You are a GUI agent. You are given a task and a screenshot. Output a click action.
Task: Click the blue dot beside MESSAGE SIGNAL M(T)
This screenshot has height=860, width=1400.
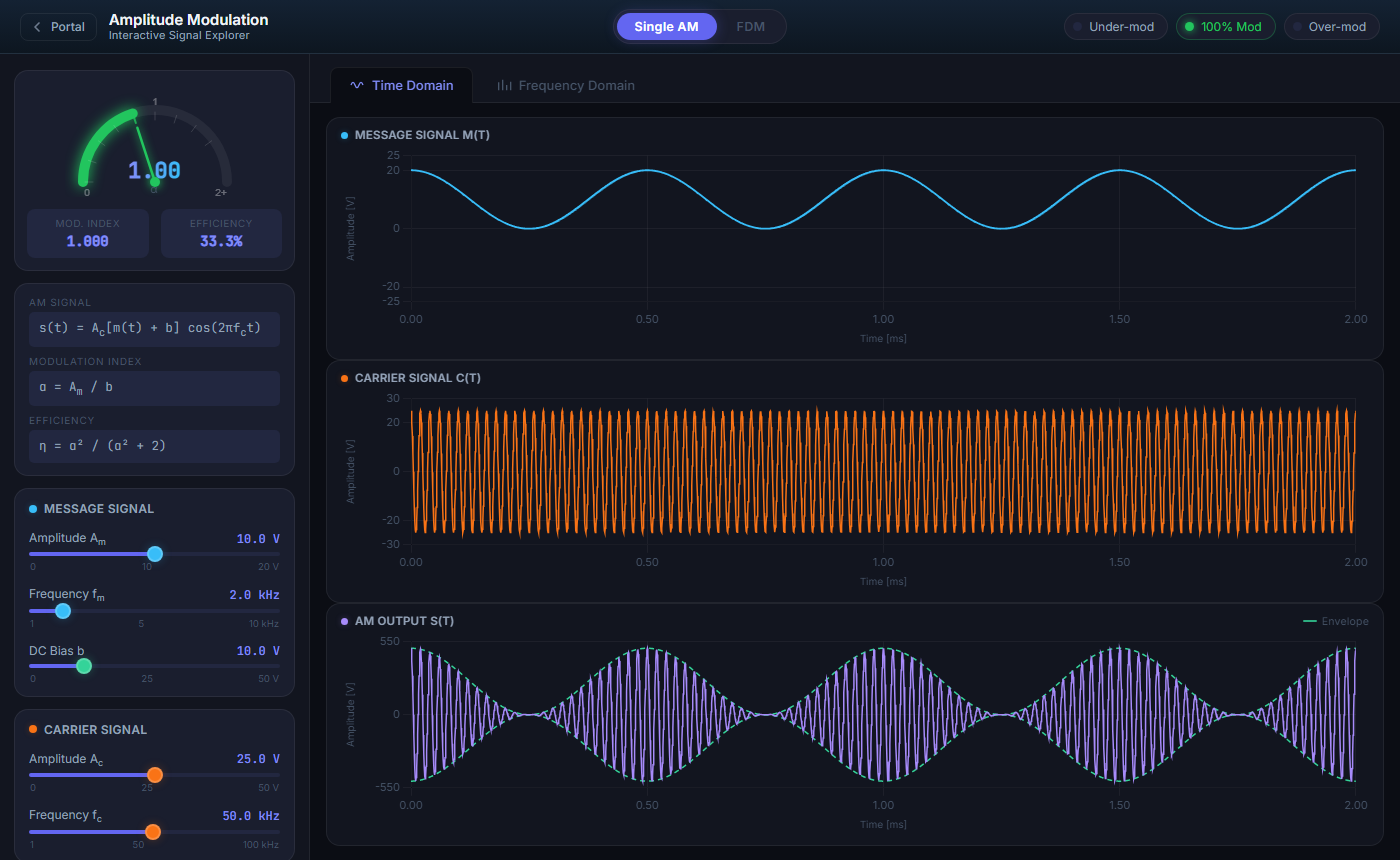coord(345,135)
